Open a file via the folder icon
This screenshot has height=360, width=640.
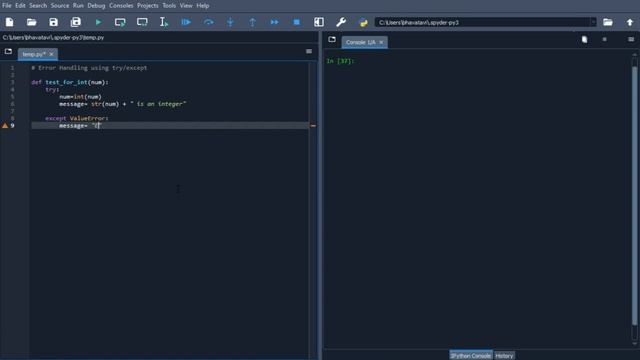pos(31,22)
